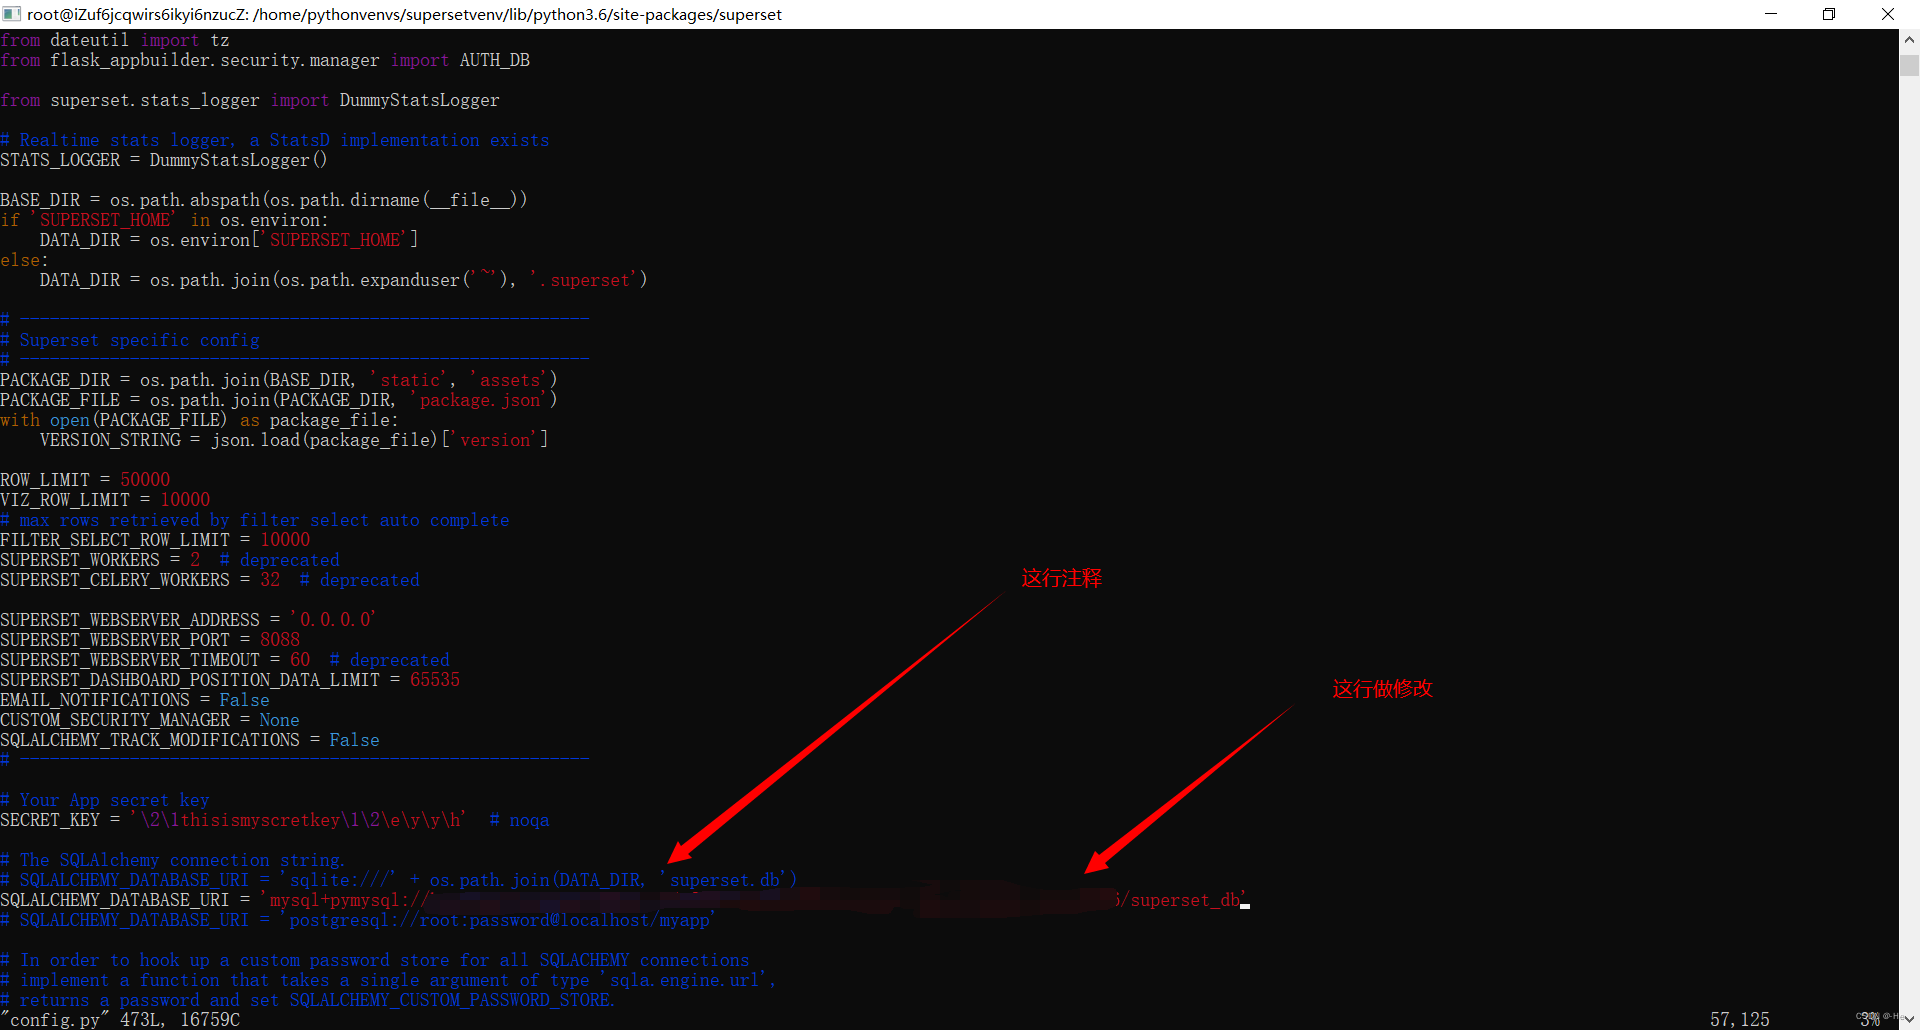This screenshot has height=1030, width=1920.
Task: Click 'FILTER_SELECT_ROW_LIMIT' text
Action: (x=115, y=540)
